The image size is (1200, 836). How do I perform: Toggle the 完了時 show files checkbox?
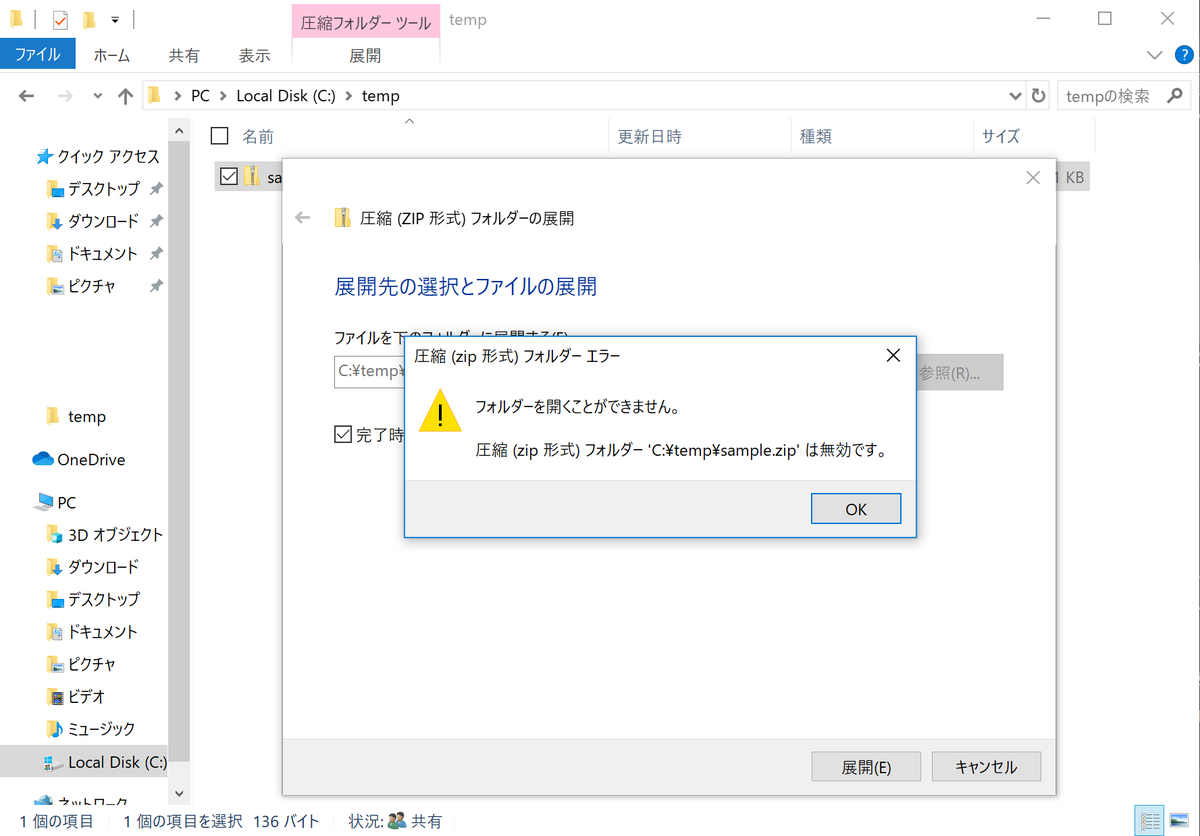pyautogui.click(x=343, y=435)
